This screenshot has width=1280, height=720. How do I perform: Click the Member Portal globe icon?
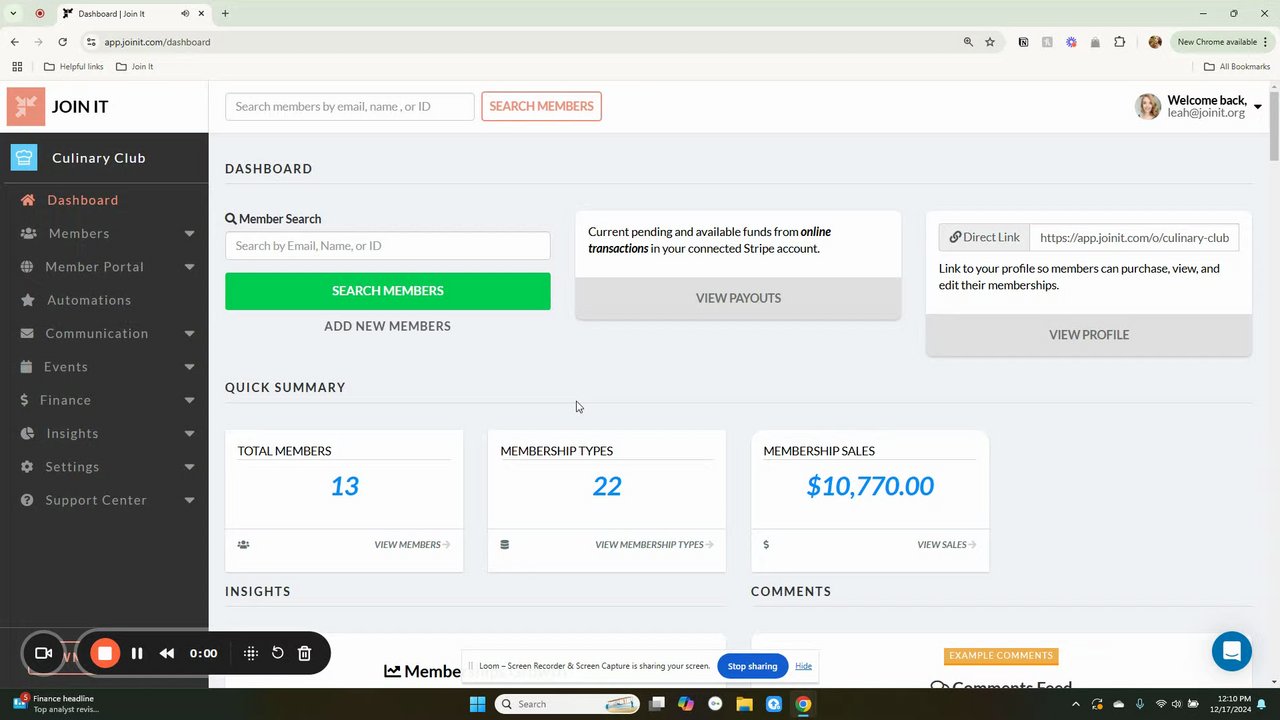[x=27, y=267]
